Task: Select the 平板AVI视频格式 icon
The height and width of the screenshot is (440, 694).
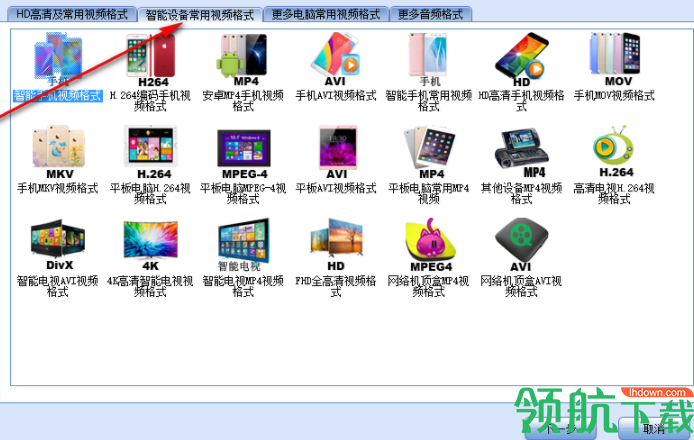Action: click(x=337, y=152)
